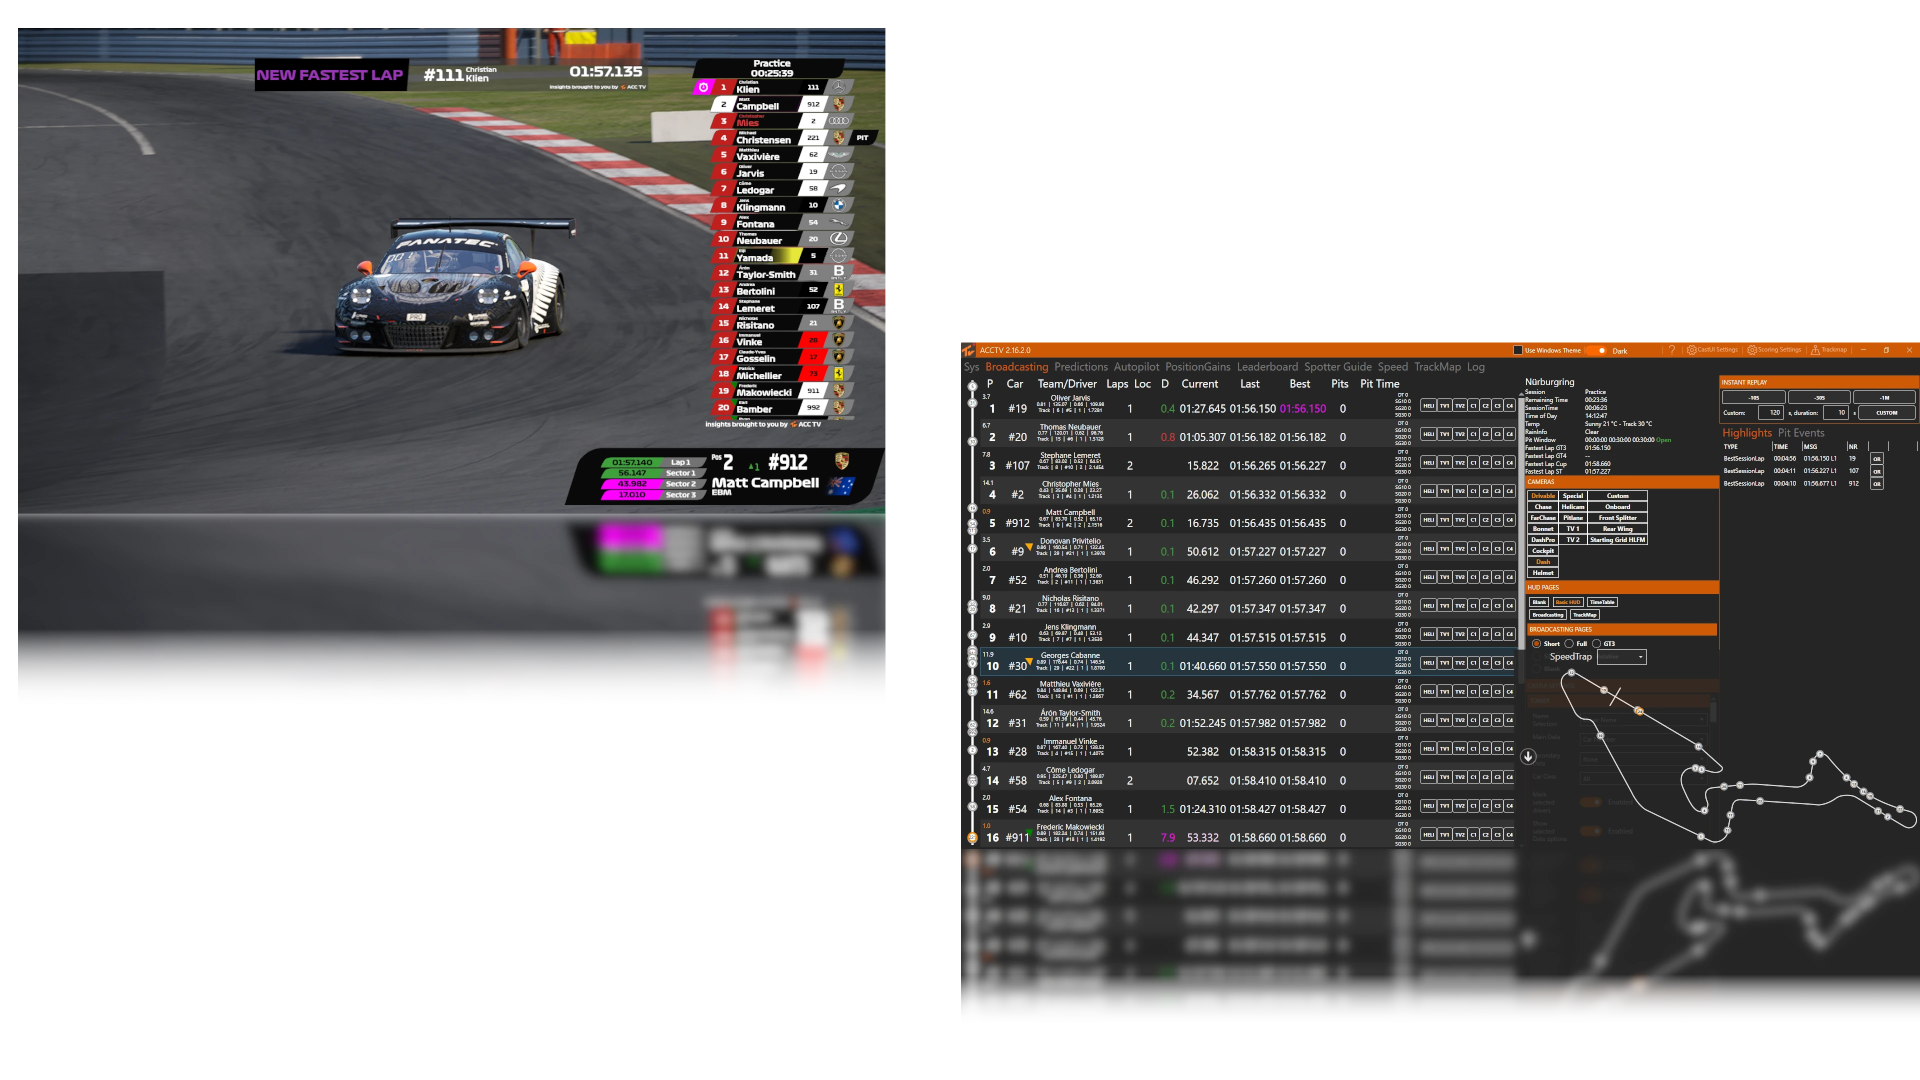The width and height of the screenshot is (1920, 1080).
Task: Open Scoring Settings gear icon
Action: 1752,351
